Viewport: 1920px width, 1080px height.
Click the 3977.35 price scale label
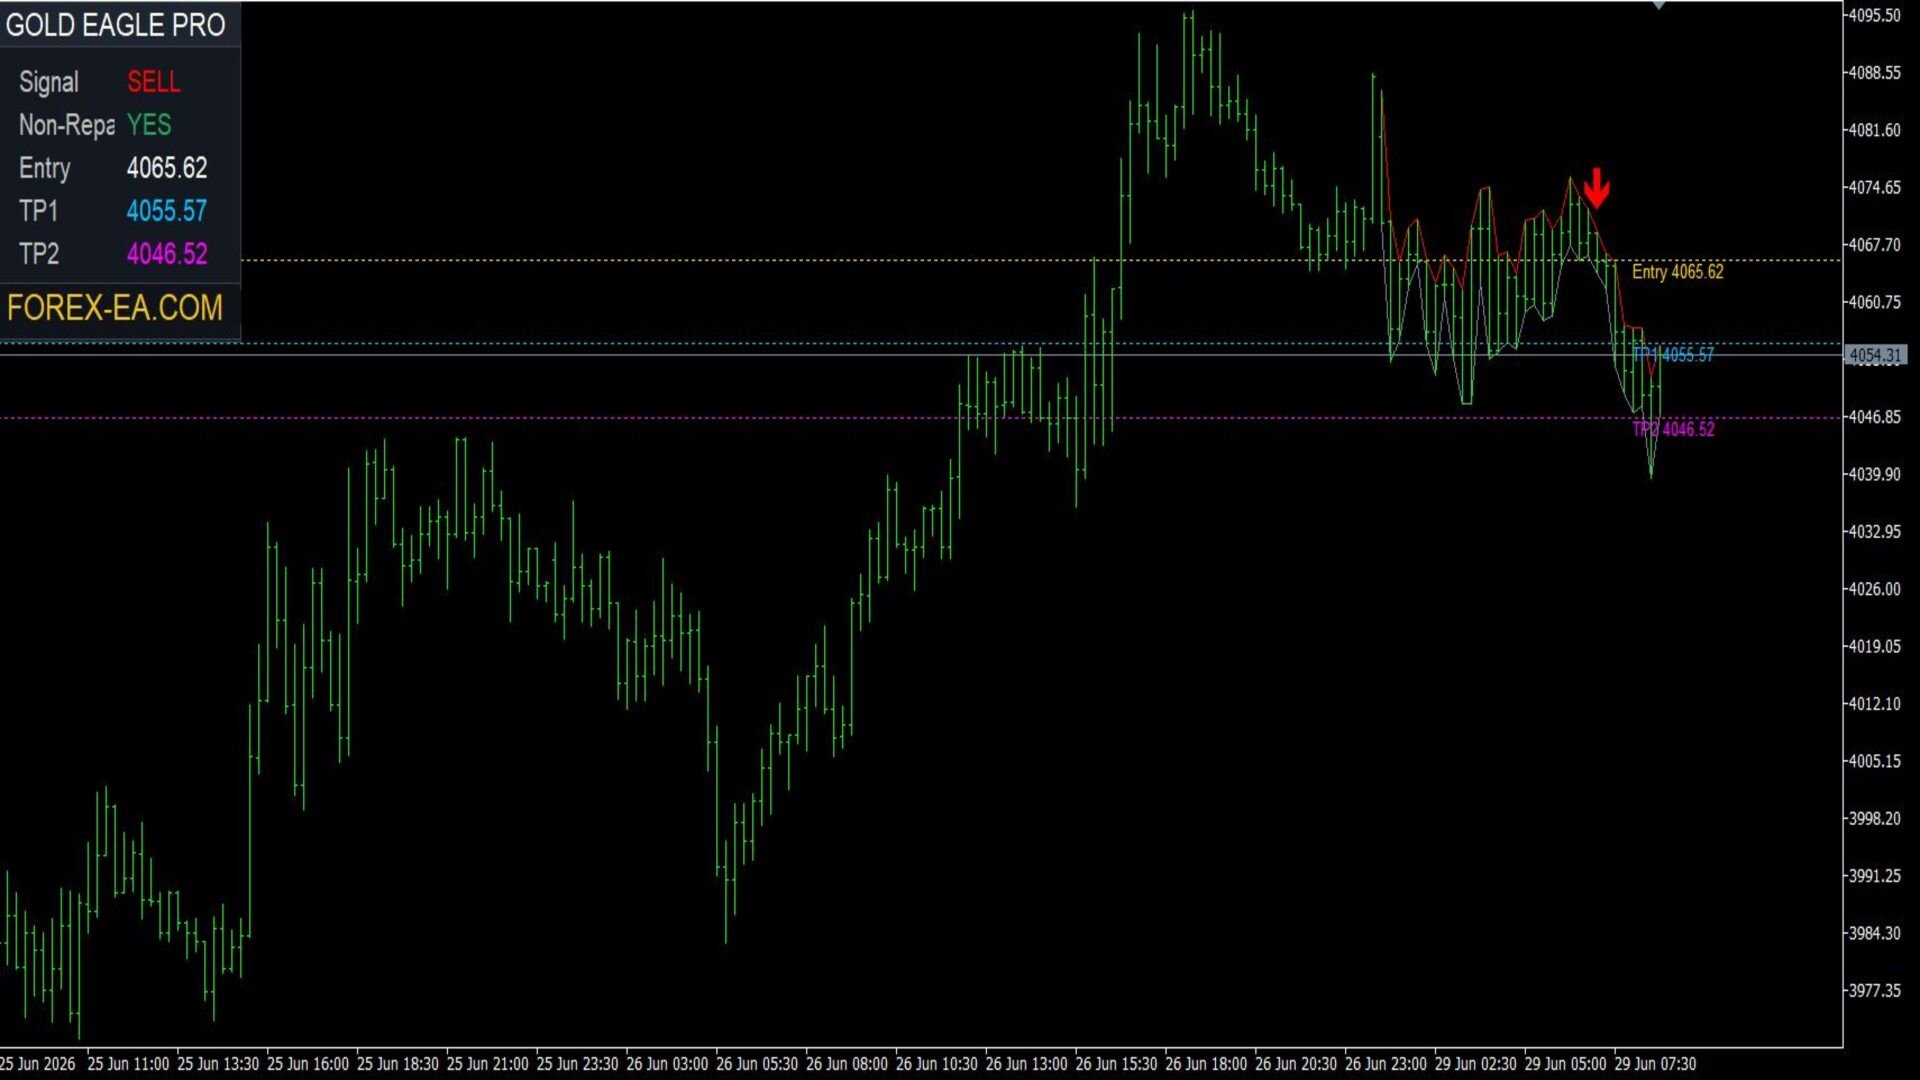click(x=1875, y=990)
